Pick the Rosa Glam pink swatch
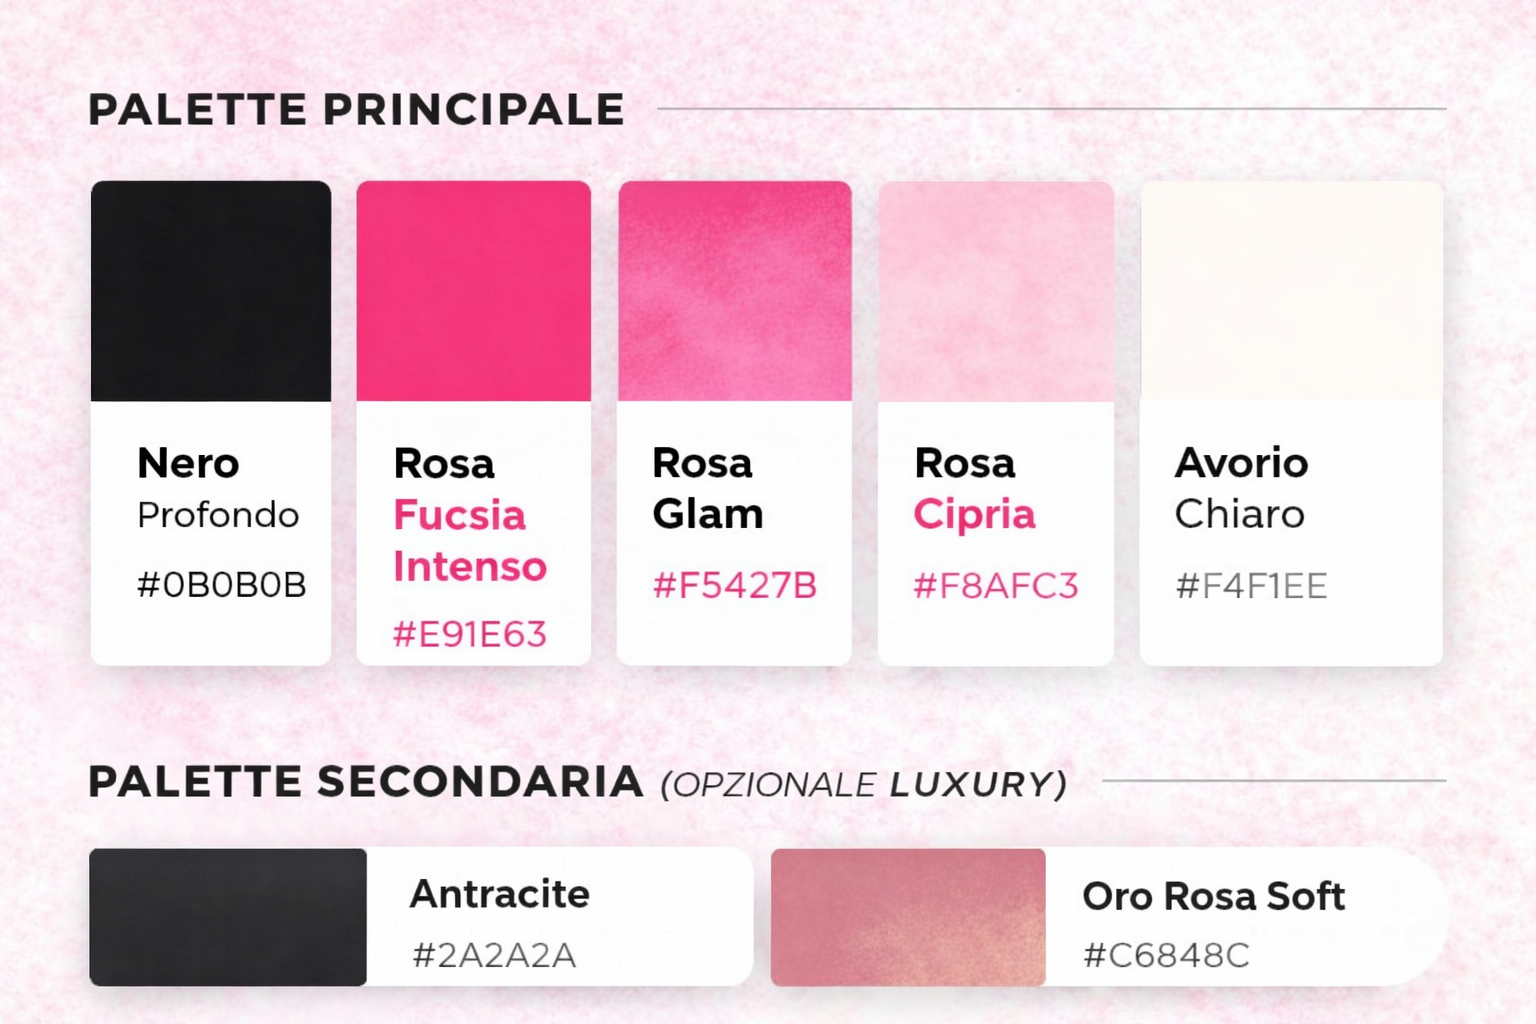This screenshot has height=1024, width=1536. [735, 291]
